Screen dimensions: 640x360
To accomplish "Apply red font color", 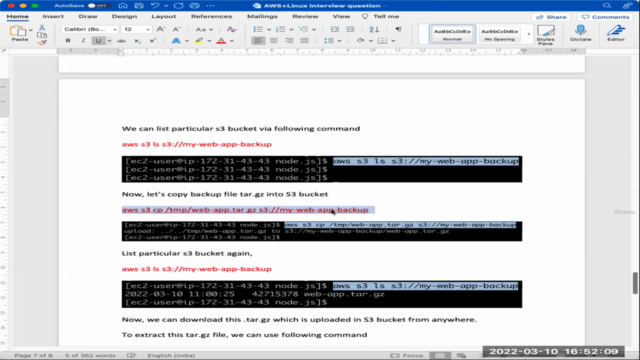I will click(x=221, y=41).
